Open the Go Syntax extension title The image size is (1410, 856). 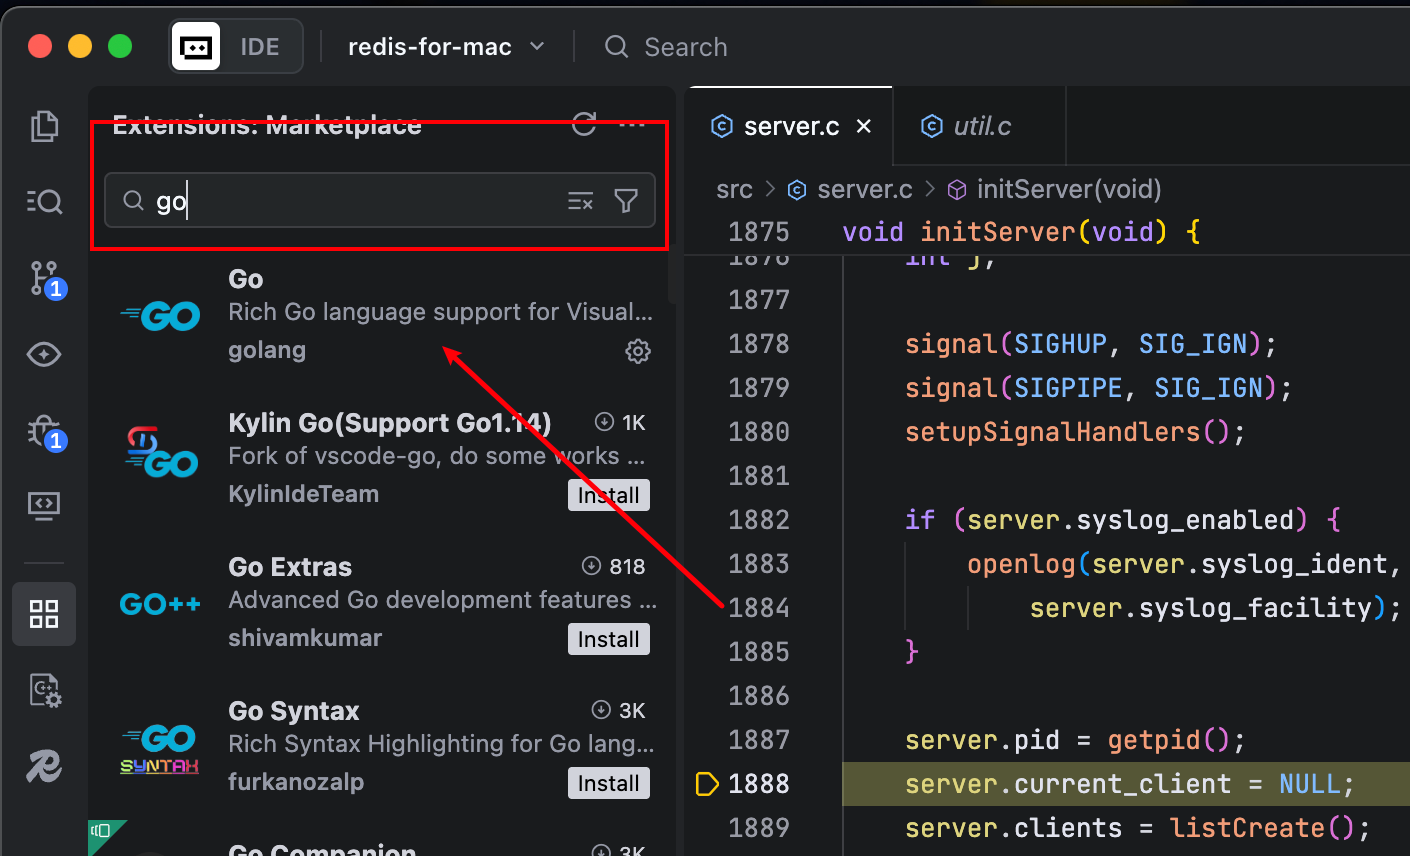coord(293,711)
